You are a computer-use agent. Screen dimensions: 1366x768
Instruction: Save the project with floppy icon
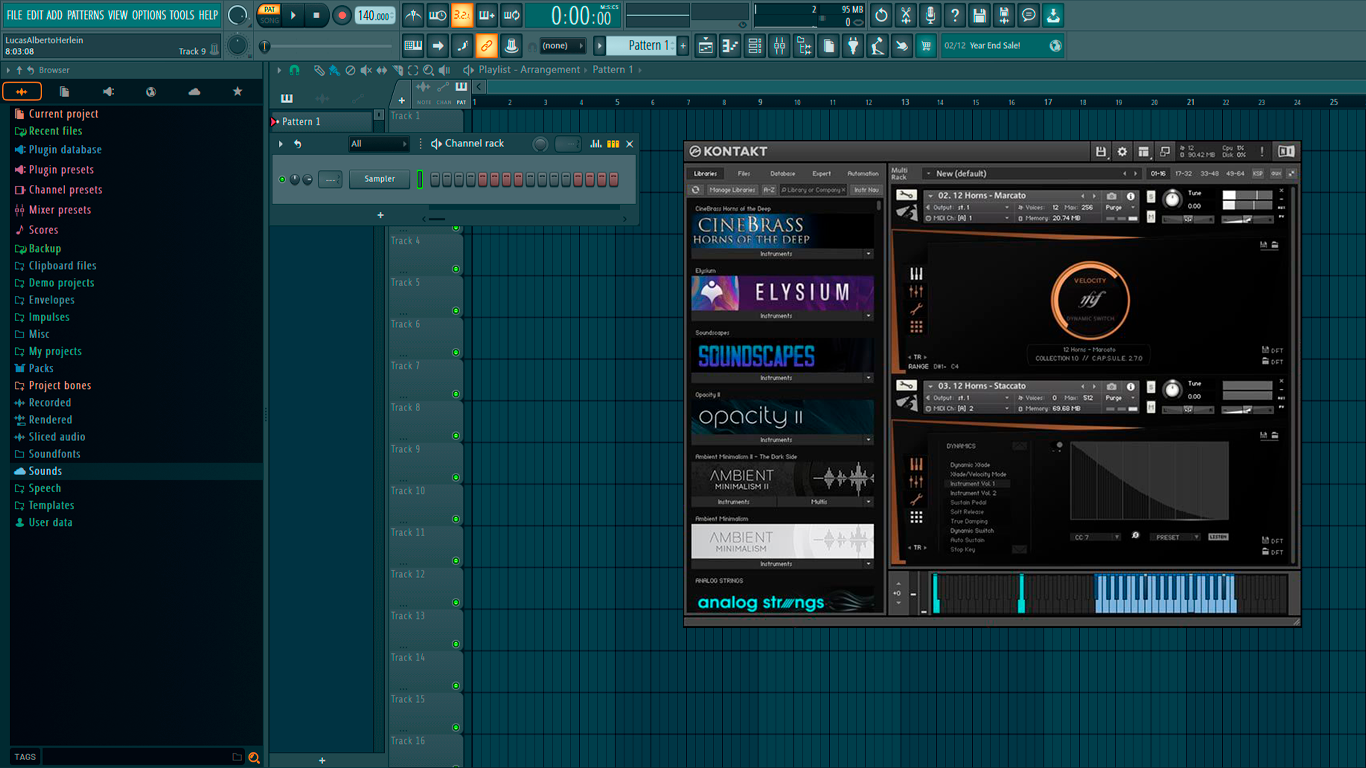point(979,16)
